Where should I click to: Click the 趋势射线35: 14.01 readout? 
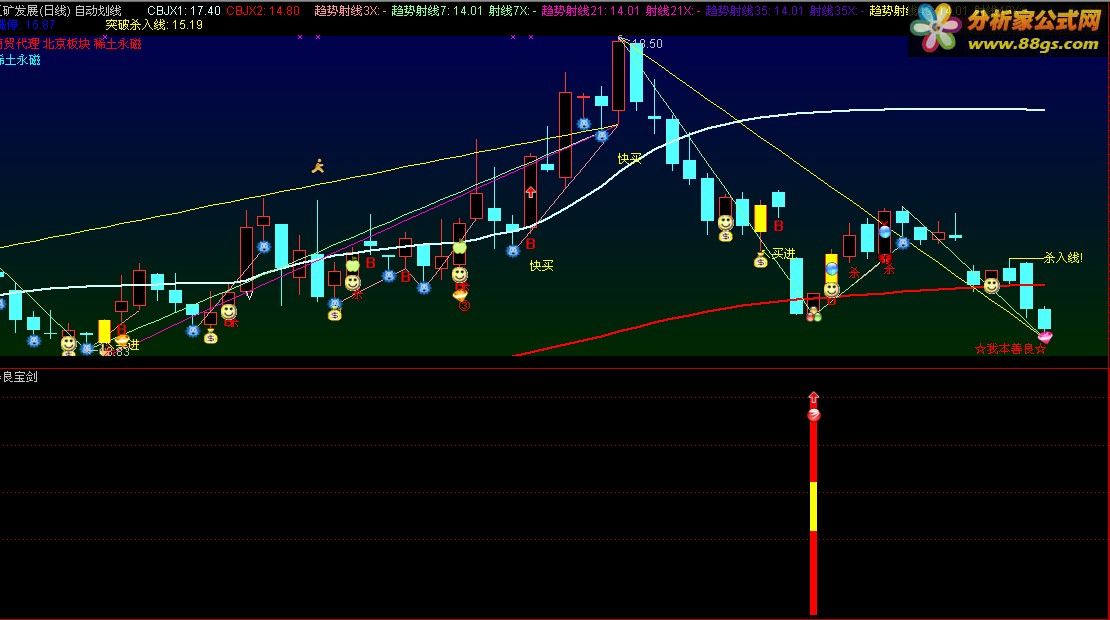pos(755,11)
